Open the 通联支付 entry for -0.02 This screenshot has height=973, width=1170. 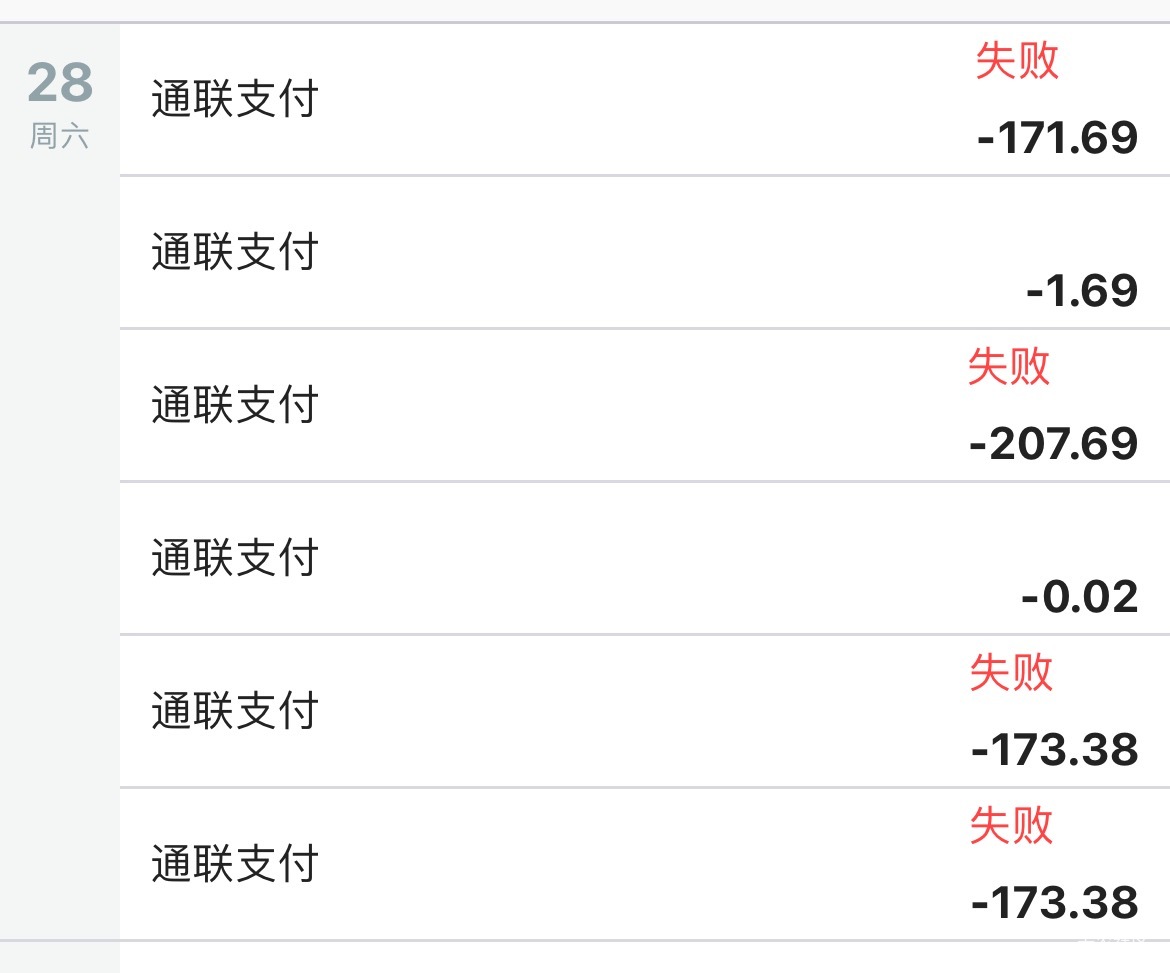click(x=234, y=558)
